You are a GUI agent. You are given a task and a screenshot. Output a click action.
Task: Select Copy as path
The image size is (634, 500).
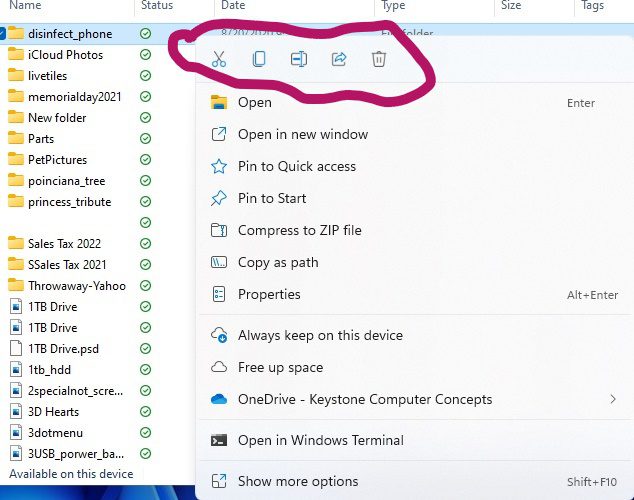[414, 262]
